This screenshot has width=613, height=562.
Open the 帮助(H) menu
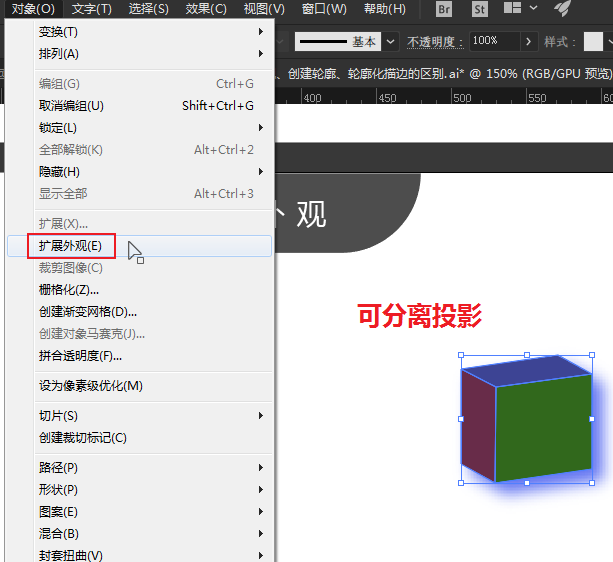(x=385, y=9)
